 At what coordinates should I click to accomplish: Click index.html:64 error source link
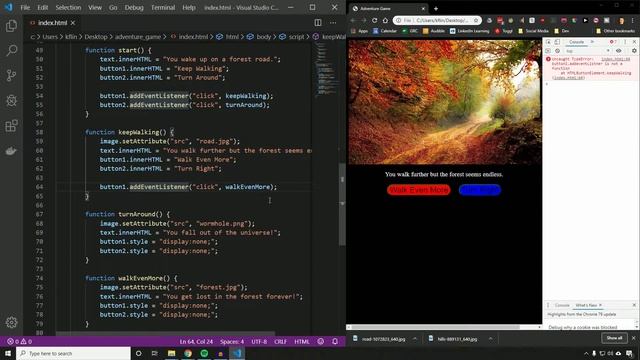(616, 59)
